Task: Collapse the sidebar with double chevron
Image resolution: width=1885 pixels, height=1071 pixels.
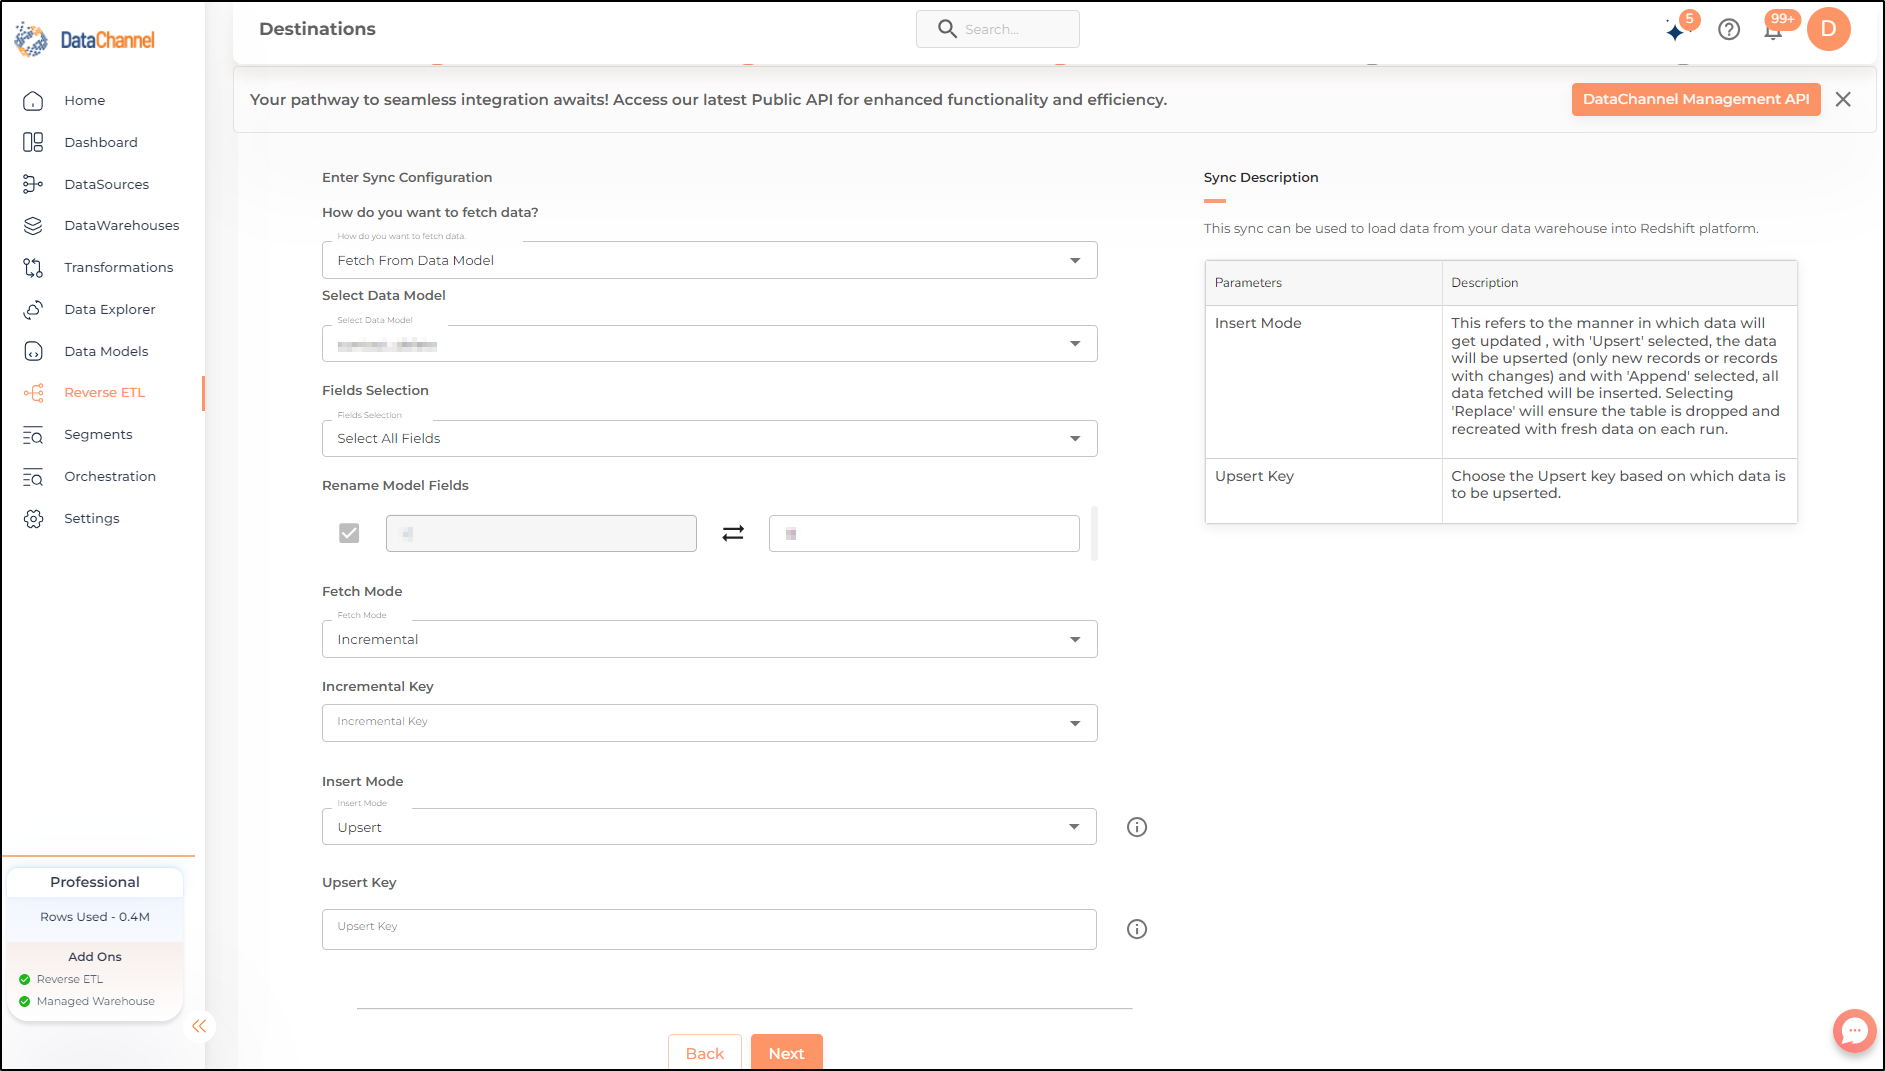Action: click(x=199, y=1026)
